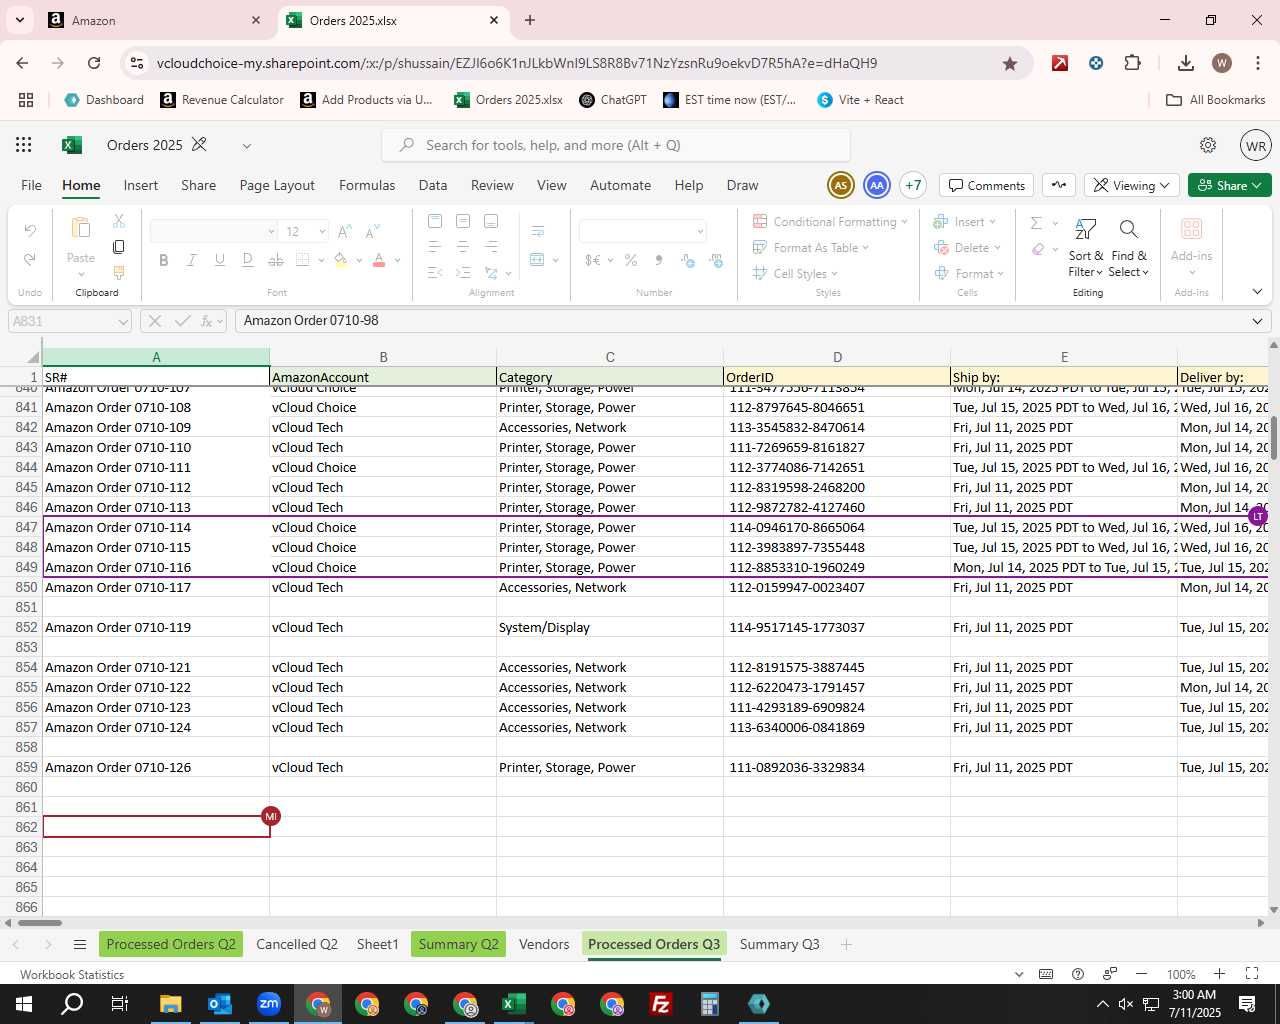Screen dimensions: 1280x1024
Task: Open Zoom from the taskbar
Action: point(268,1004)
